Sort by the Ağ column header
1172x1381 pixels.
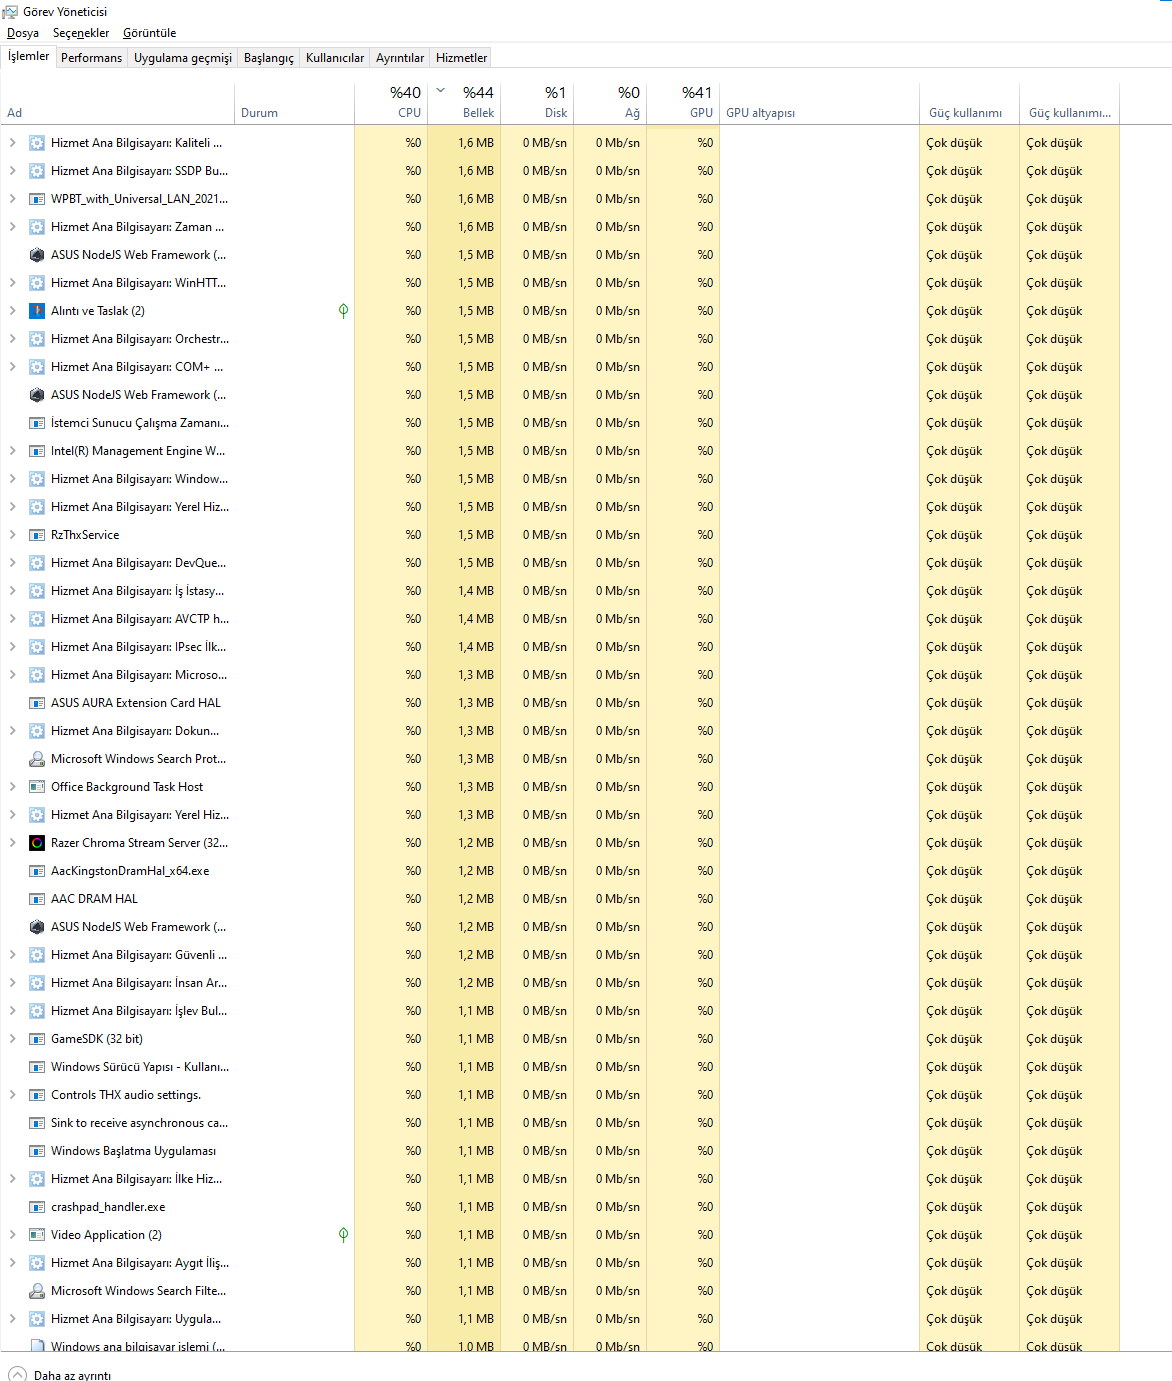click(x=610, y=102)
